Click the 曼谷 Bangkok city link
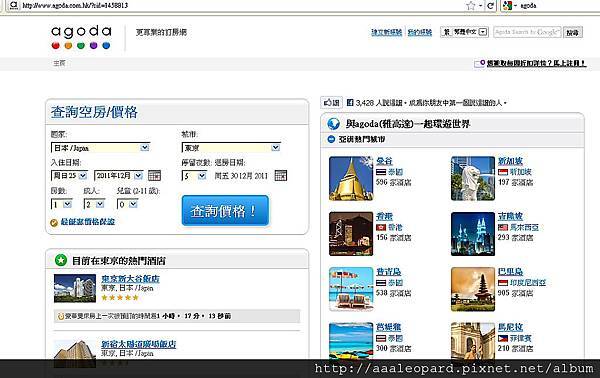The image size is (600, 378). coord(384,161)
